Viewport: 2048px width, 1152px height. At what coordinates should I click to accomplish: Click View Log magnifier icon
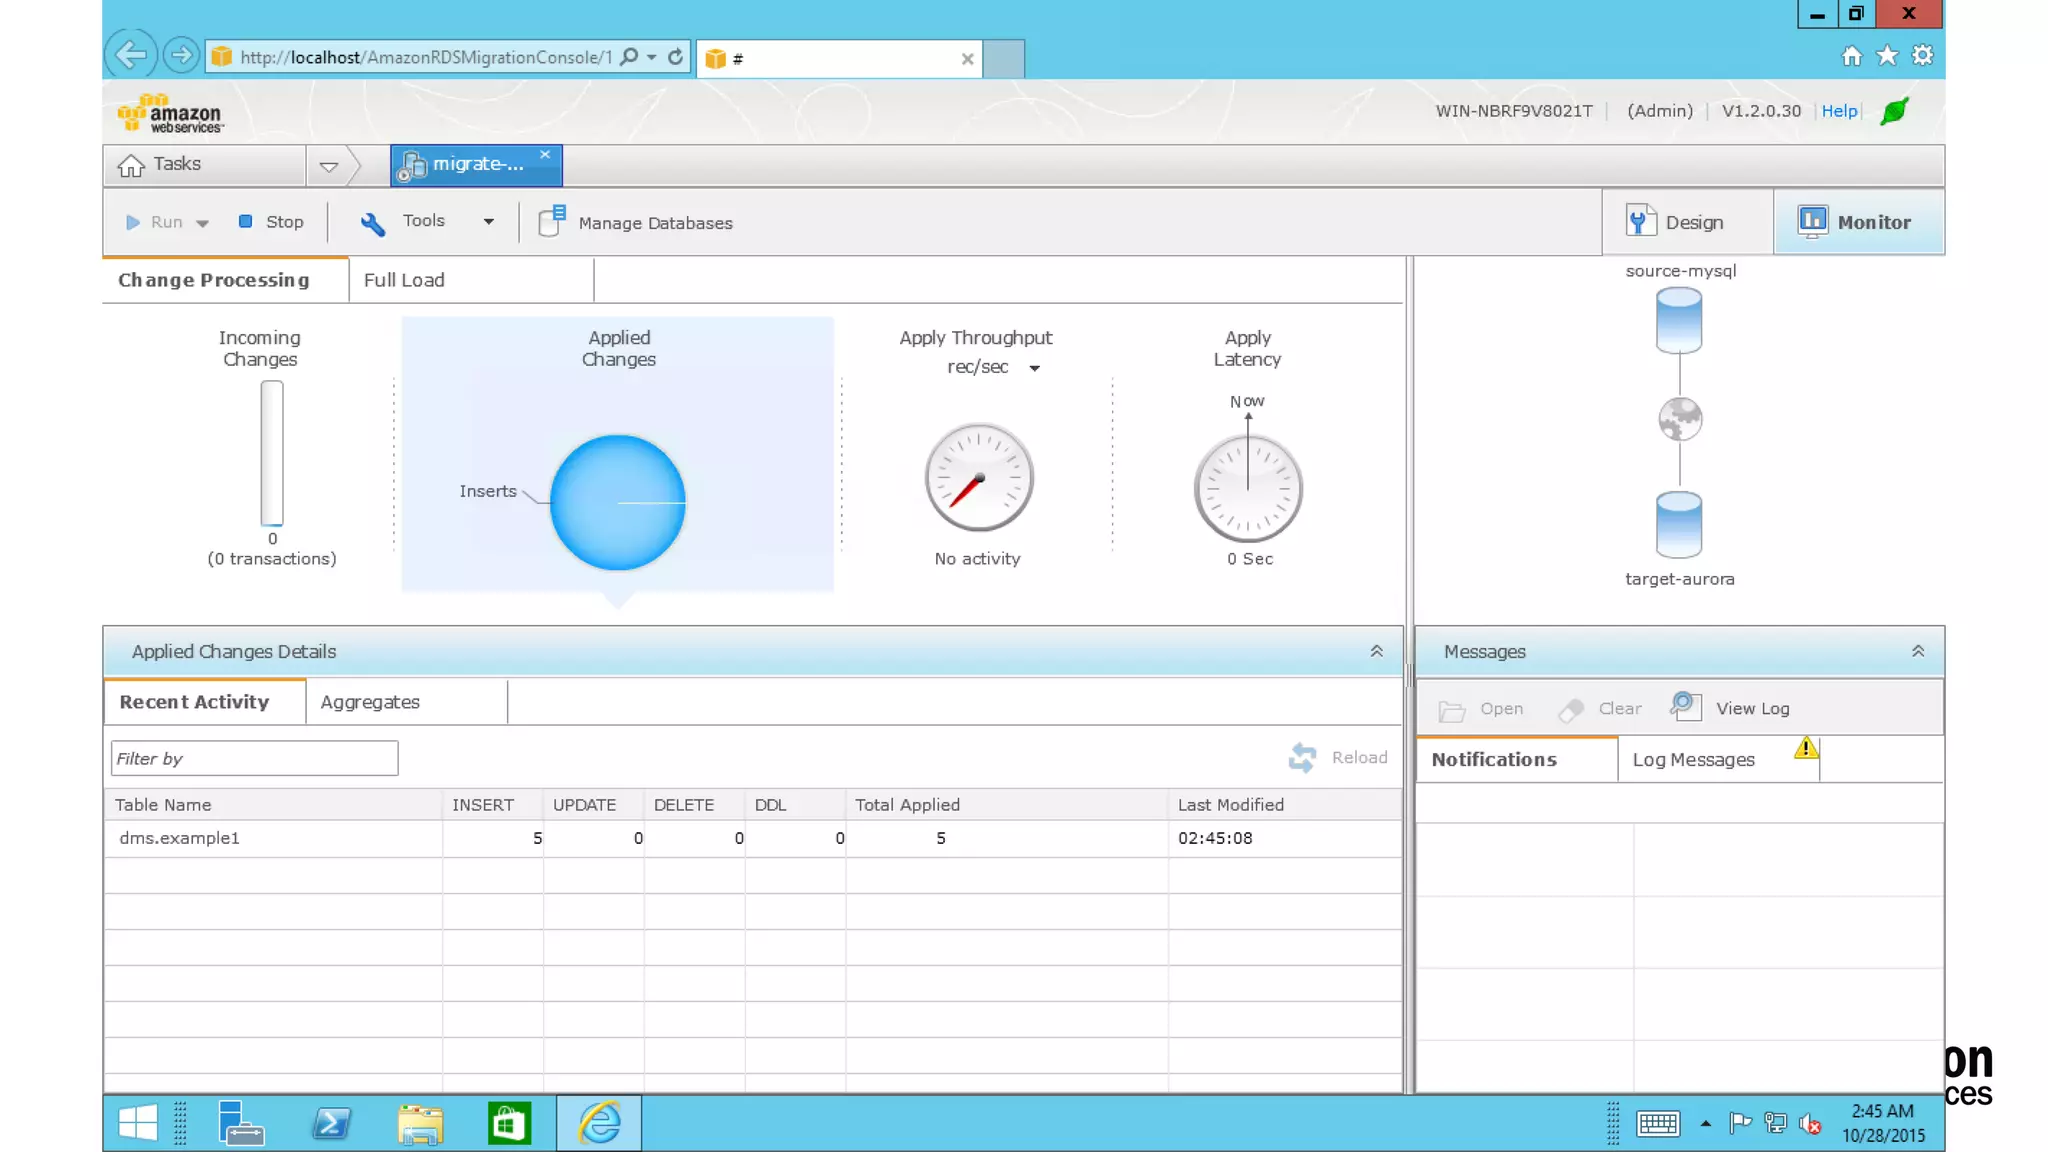(x=1686, y=707)
